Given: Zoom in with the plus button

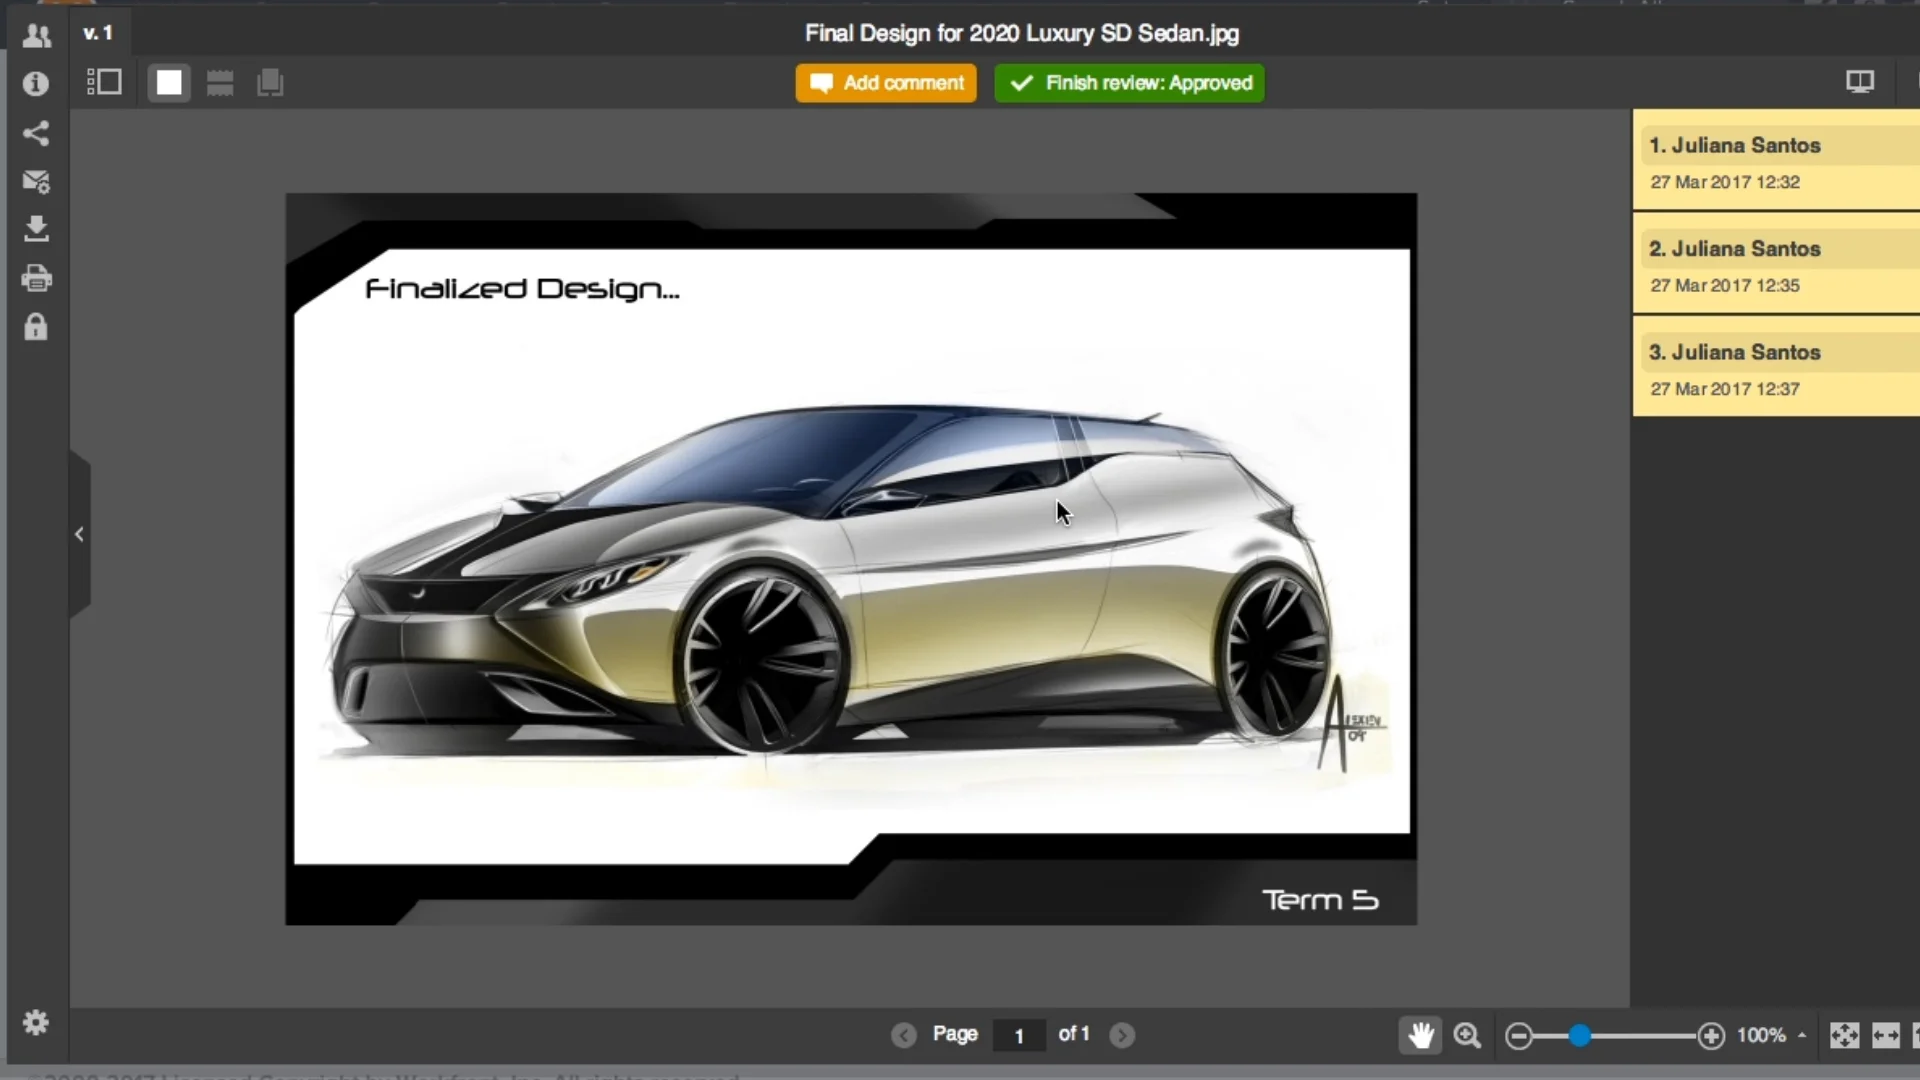Looking at the screenshot, I should click(x=1711, y=1036).
